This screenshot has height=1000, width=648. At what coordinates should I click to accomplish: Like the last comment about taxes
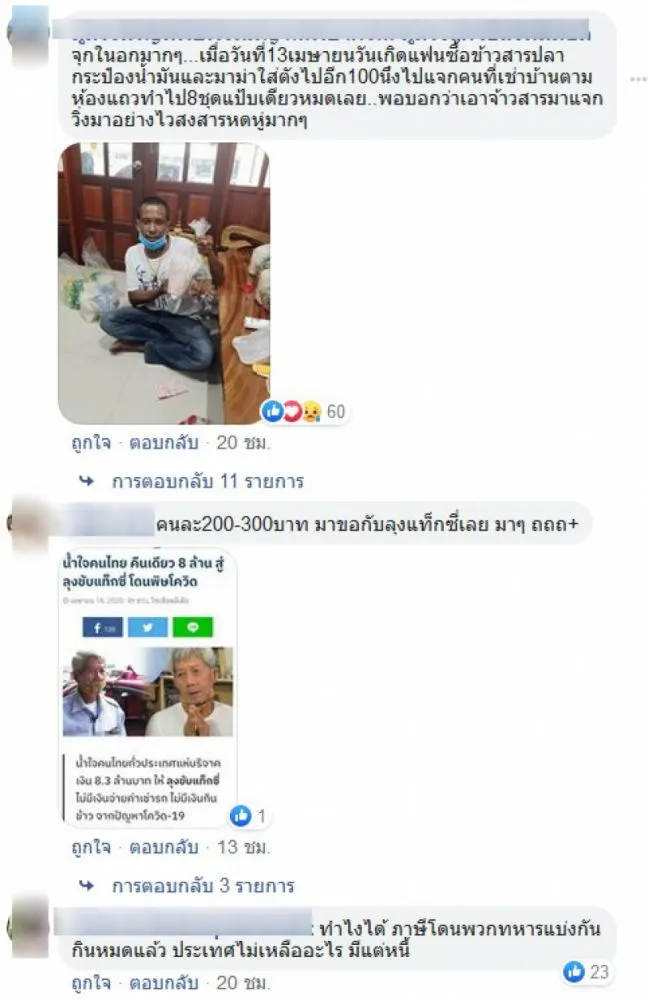(x=91, y=983)
